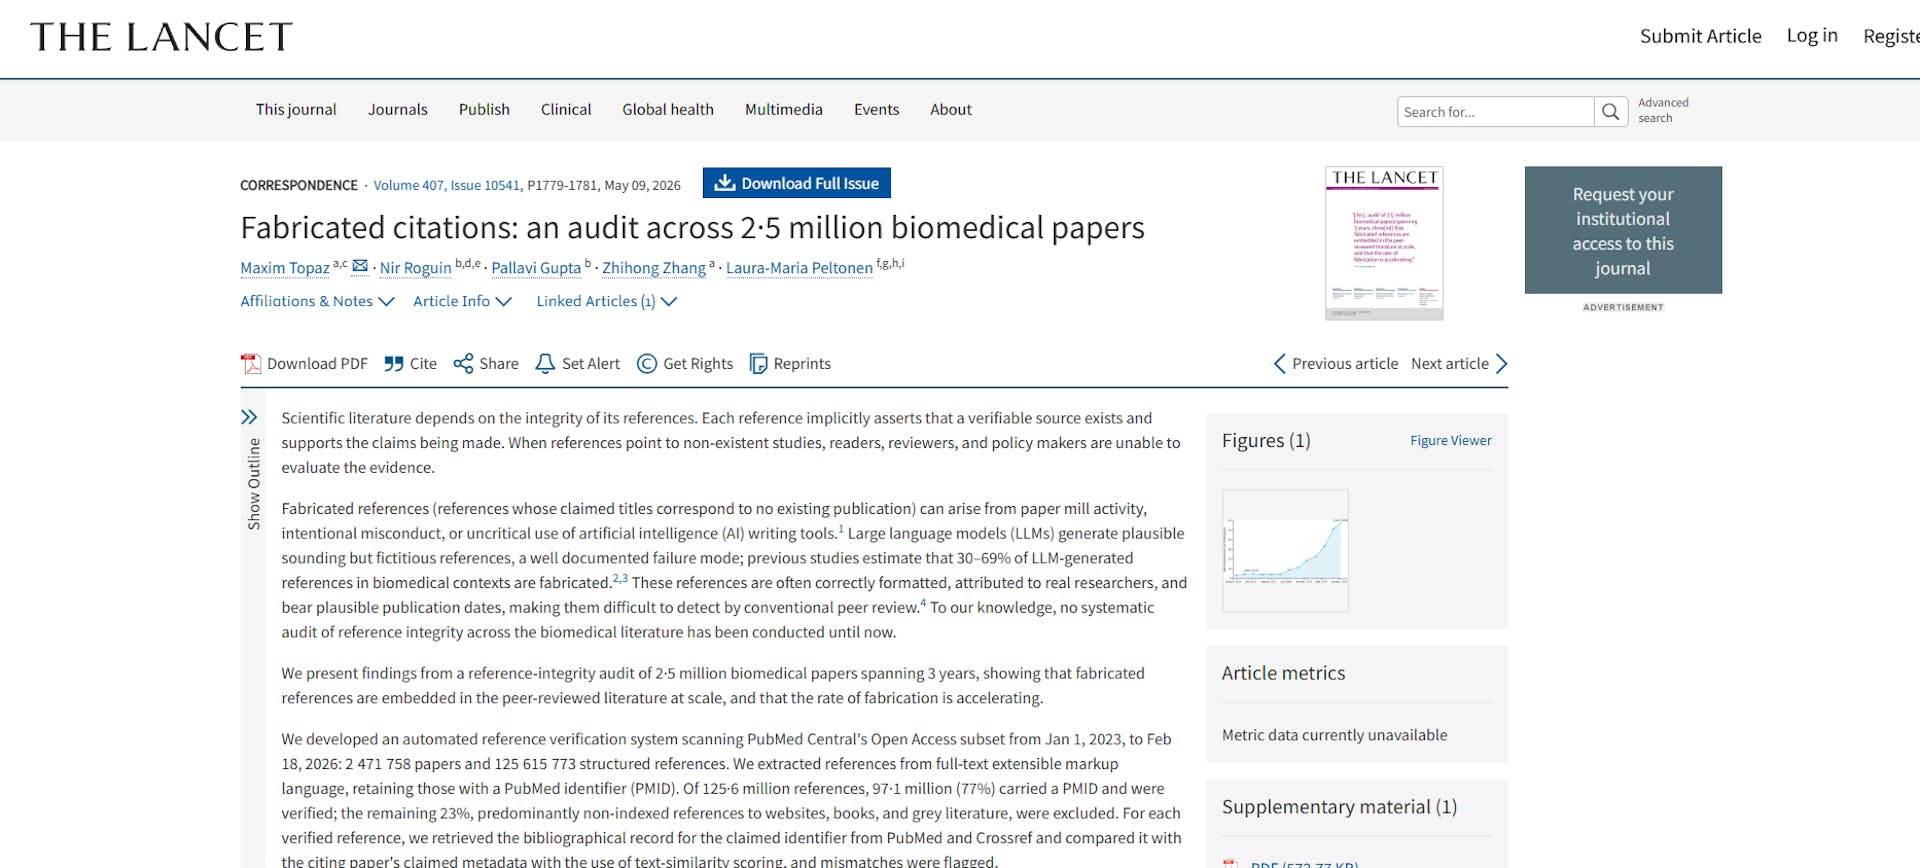Screen dimensions: 1920x868
Task: Click the search magnifier icon
Action: click(x=1610, y=112)
